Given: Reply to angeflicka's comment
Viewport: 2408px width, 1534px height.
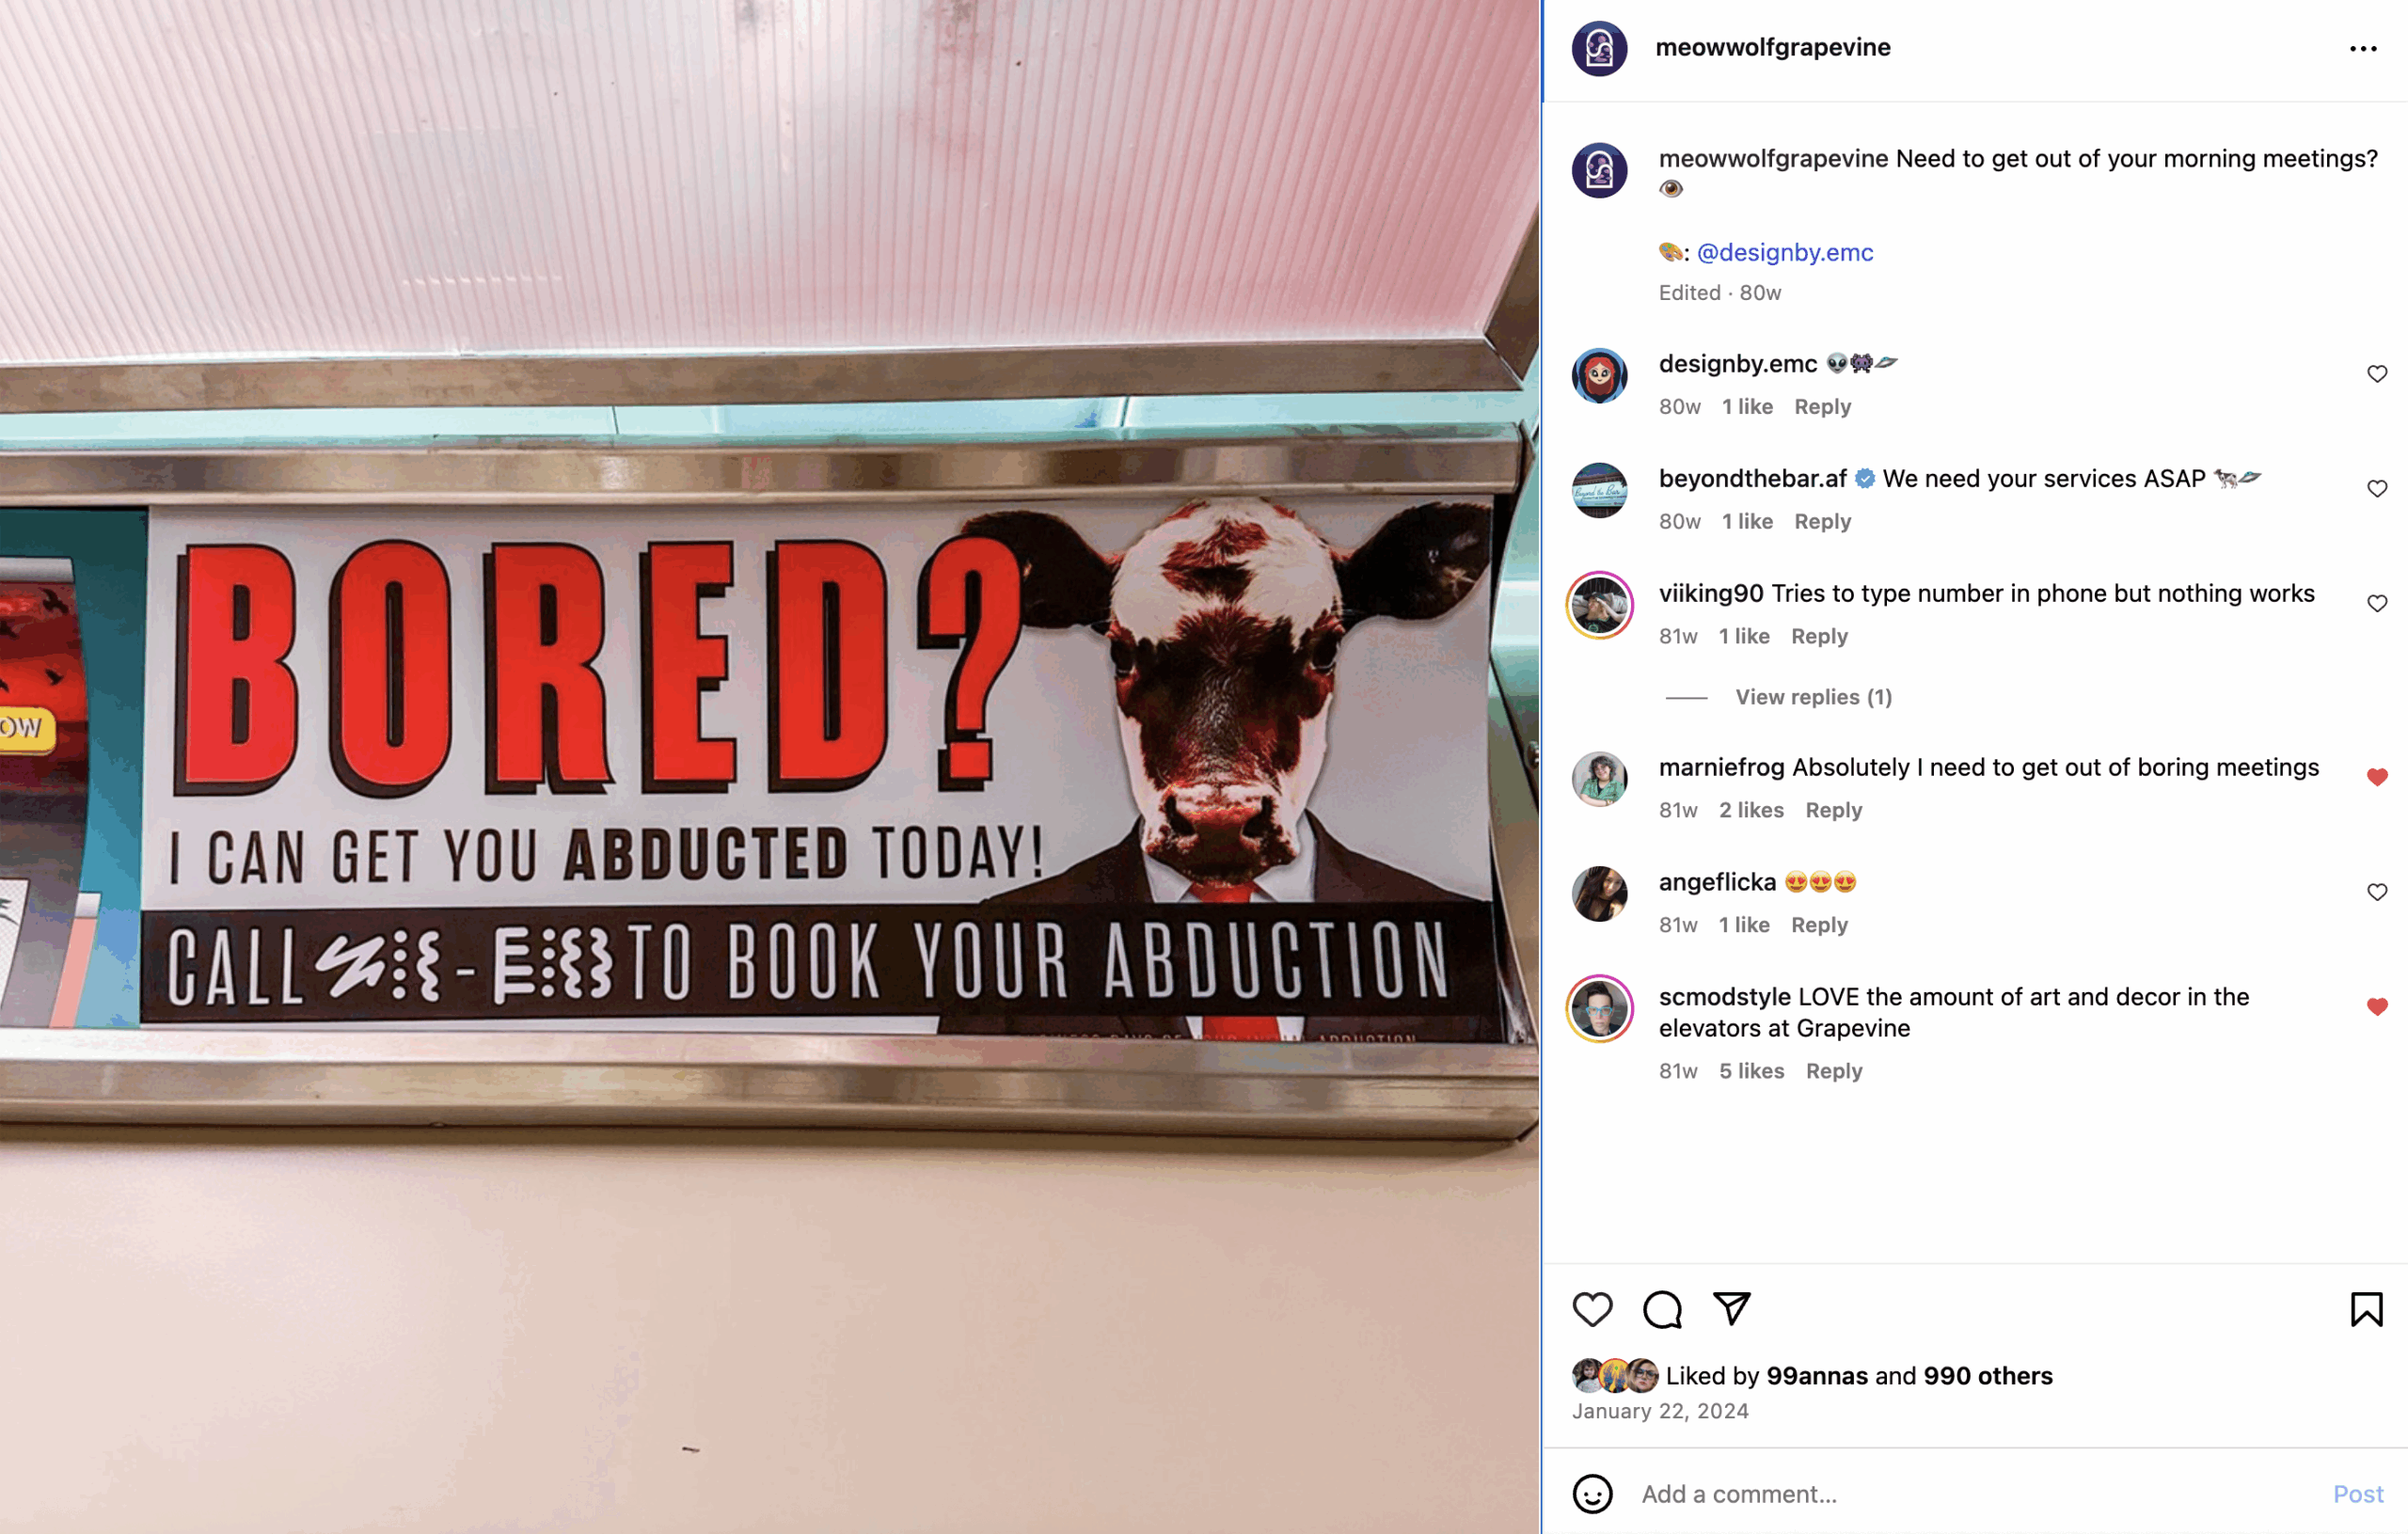Looking at the screenshot, I should tap(1818, 925).
